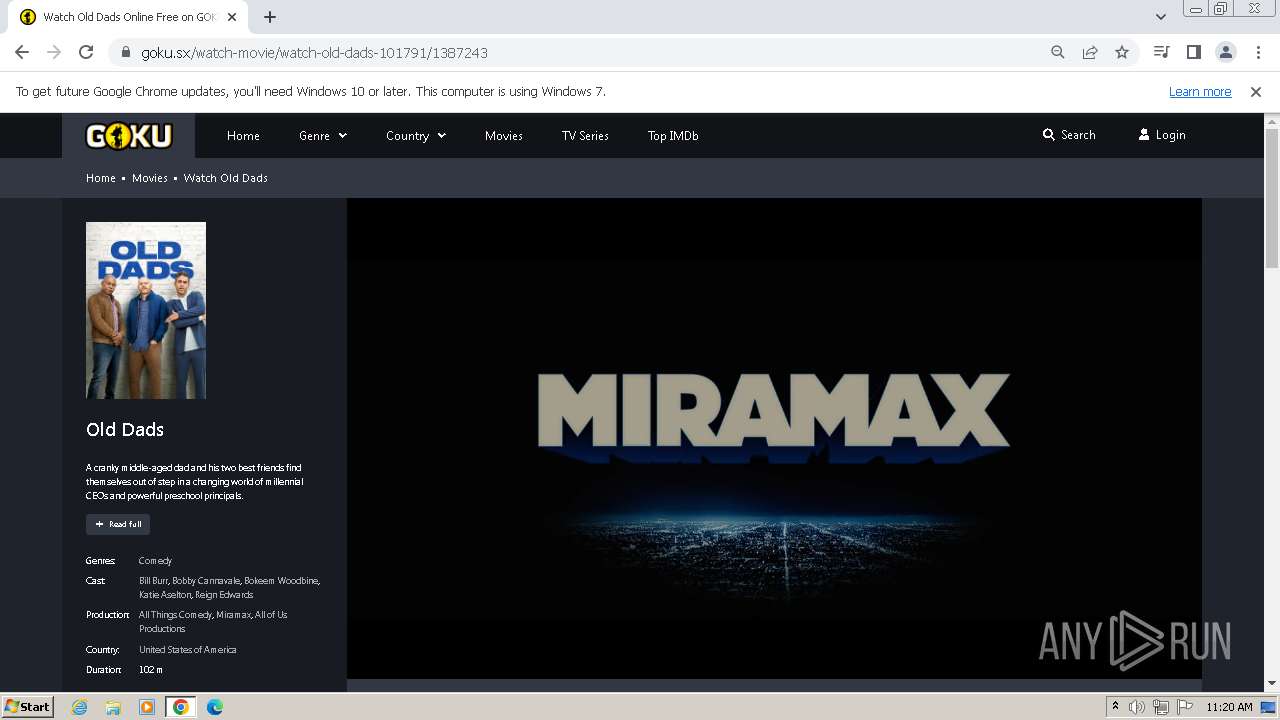Screen dimensions: 1280x720
Task: Open Bokeem Woodbine cast link
Action: pyautogui.click(x=281, y=581)
